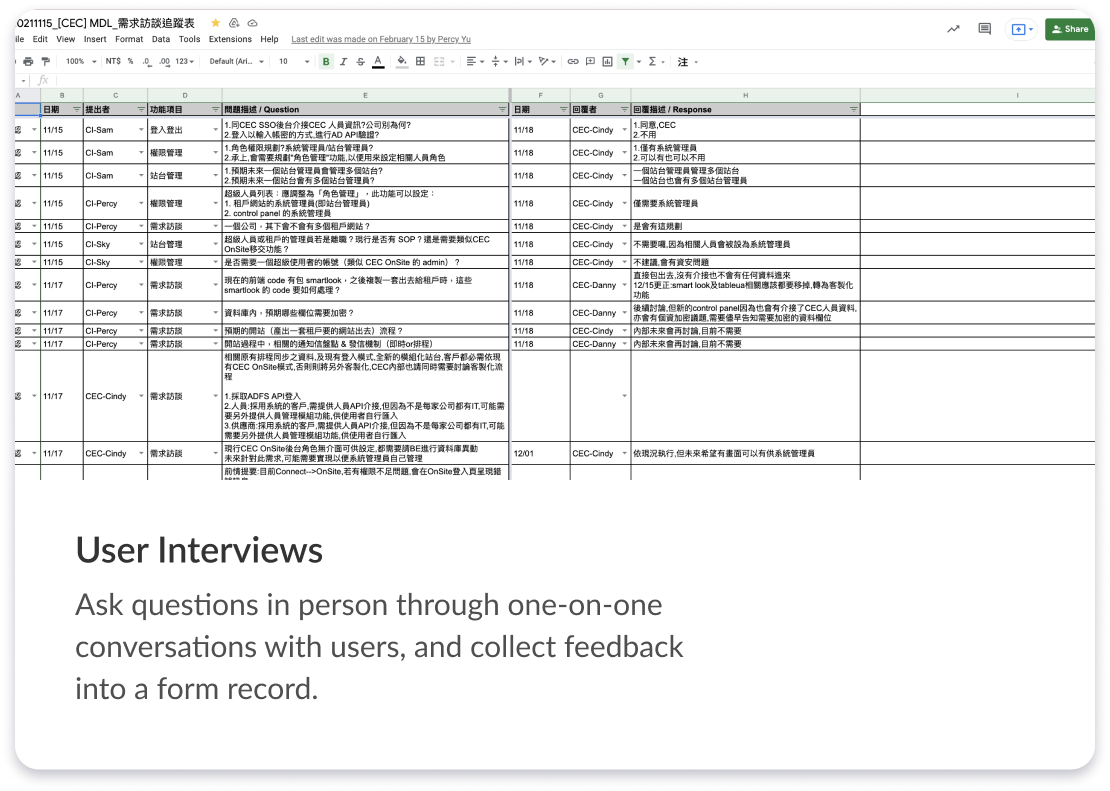Open the Help menu
Viewport: 1110px width, 791px height.
pyautogui.click(x=269, y=40)
